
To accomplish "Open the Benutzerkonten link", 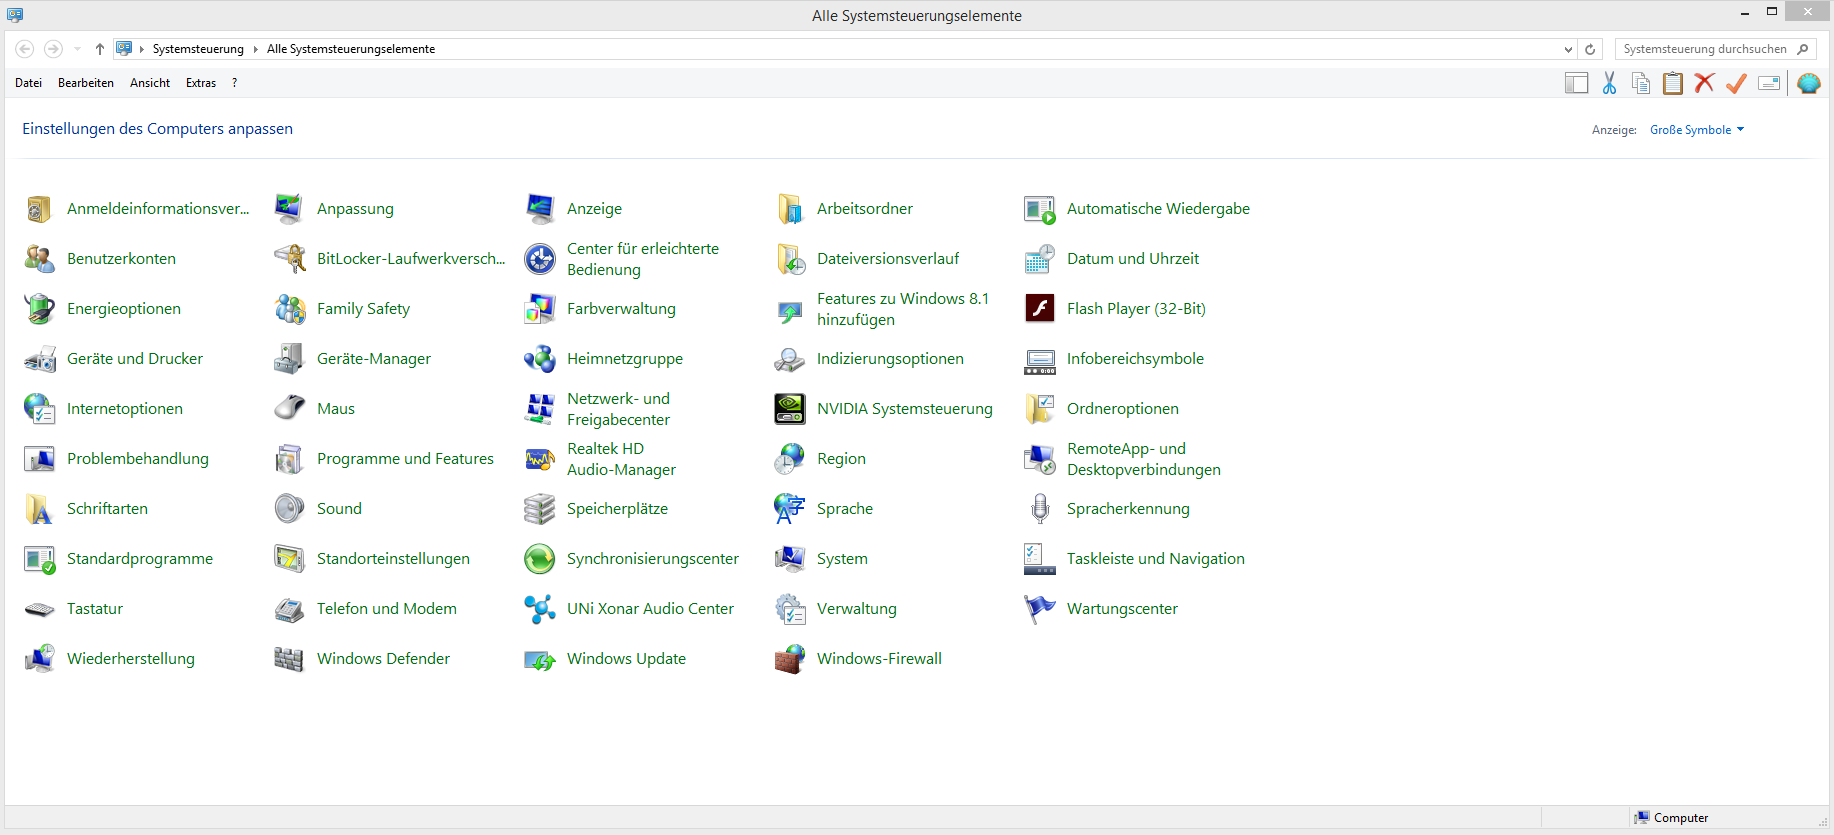I will pyautogui.click(x=121, y=259).
